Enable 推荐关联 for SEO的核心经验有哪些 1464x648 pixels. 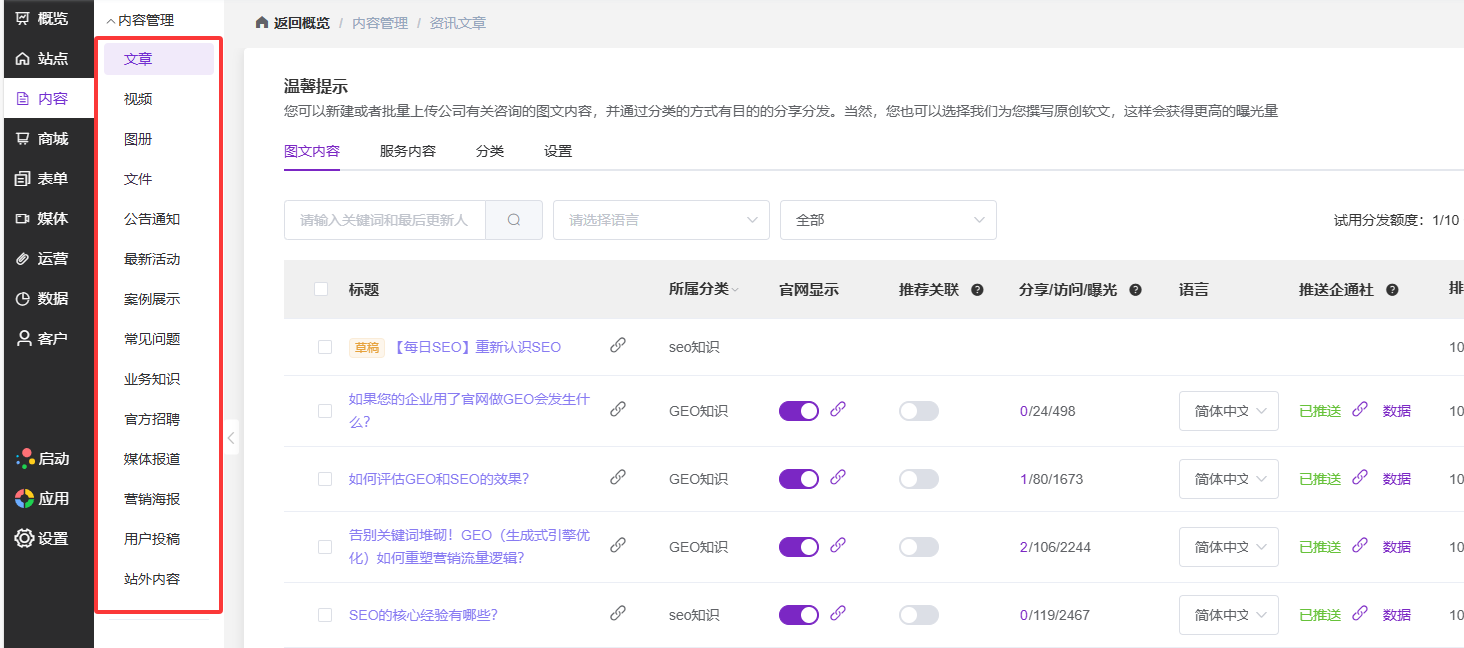pyautogui.click(x=918, y=615)
